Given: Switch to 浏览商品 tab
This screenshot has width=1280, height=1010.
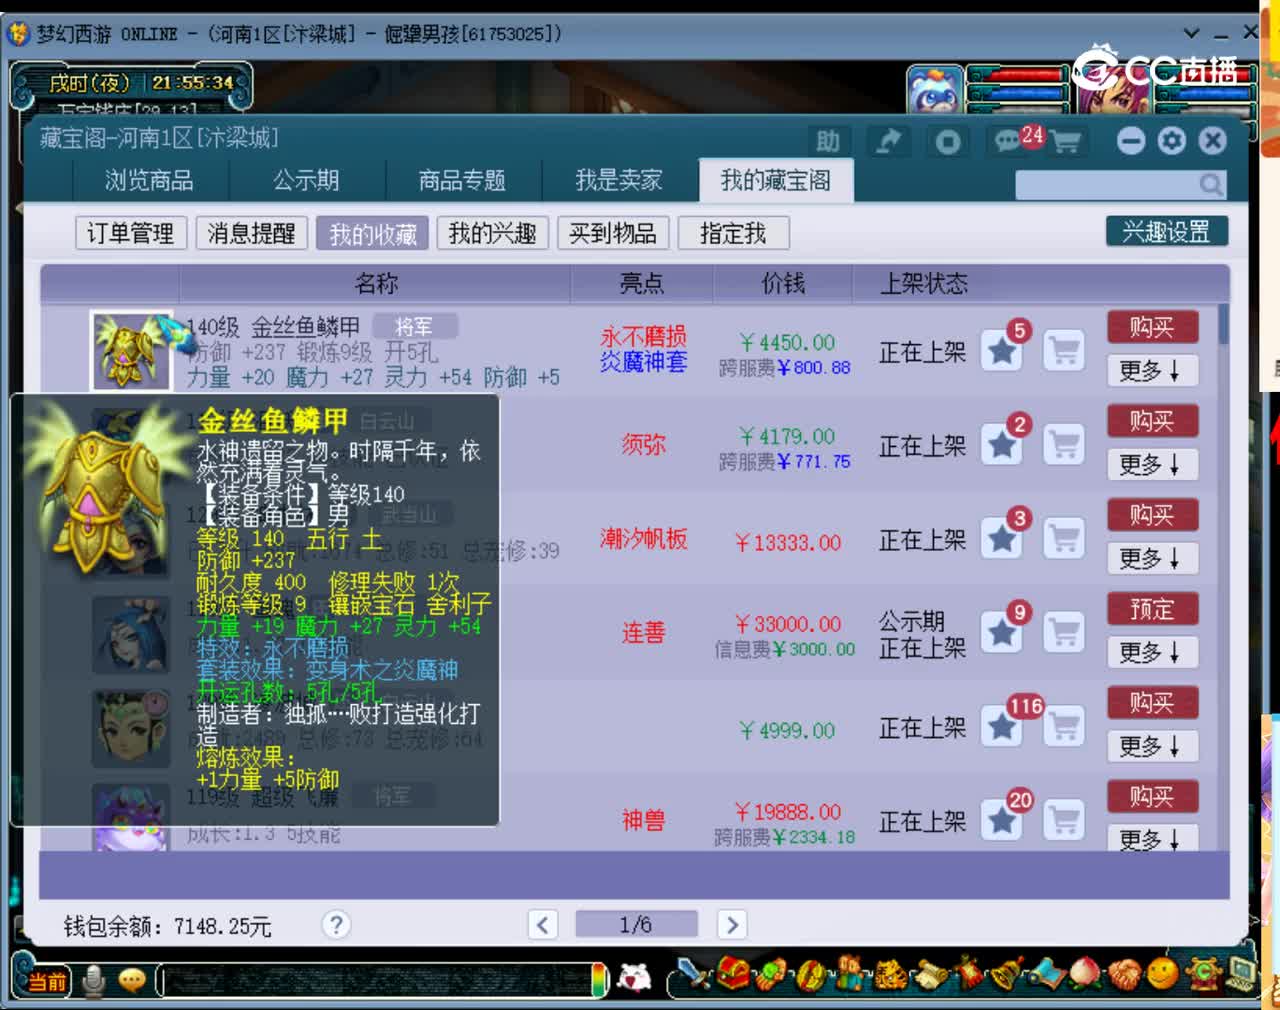Looking at the screenshot, I should click(150, 181).
